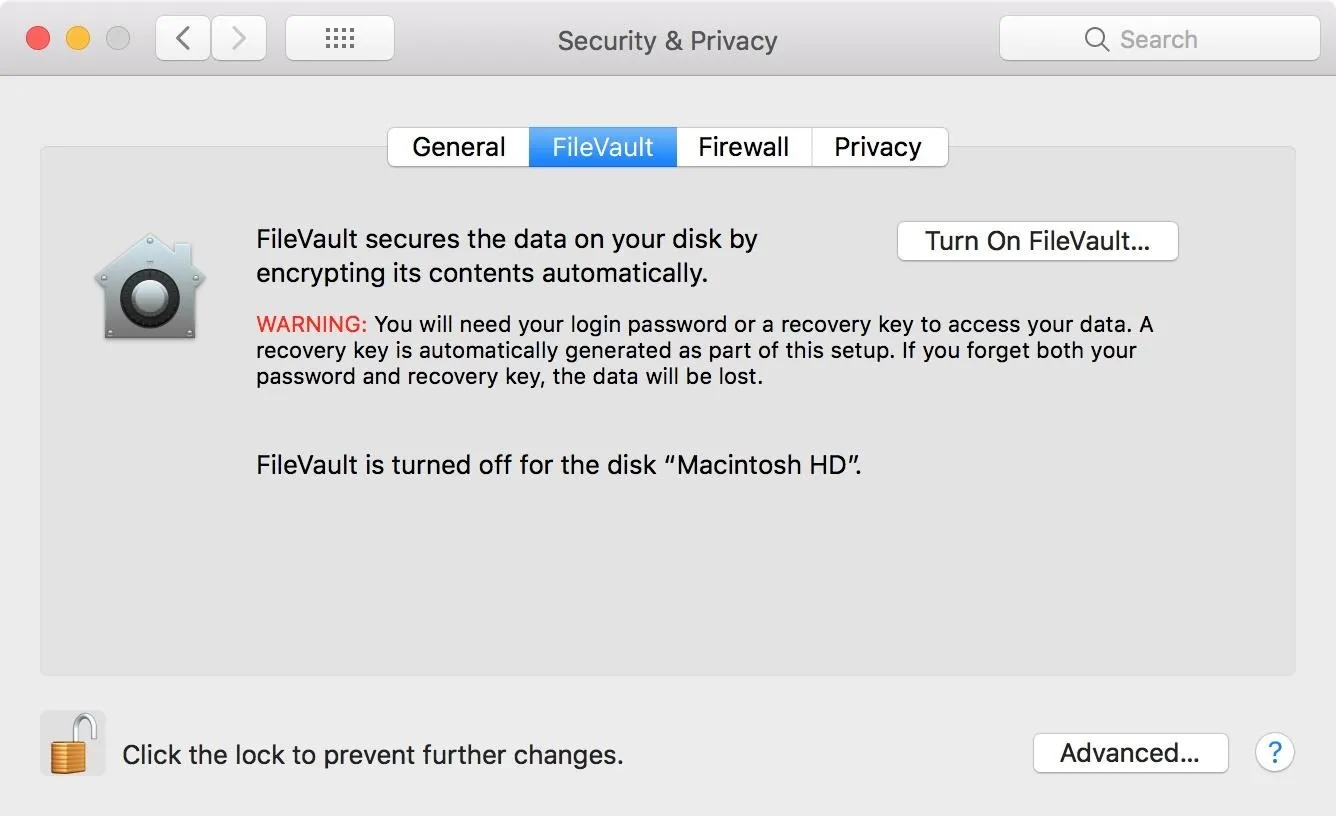
Task: Click the Turn On FileVault button
Action: click(x=1038, y=241)
